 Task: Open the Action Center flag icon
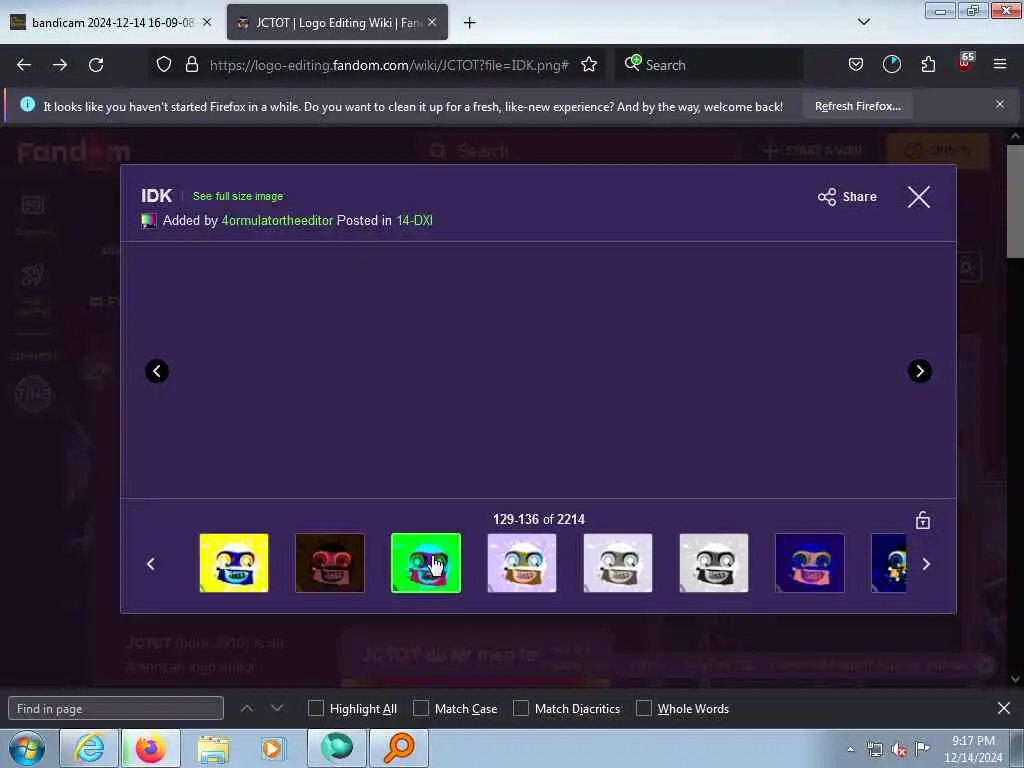pyautogui.click(x=922, y=748)
